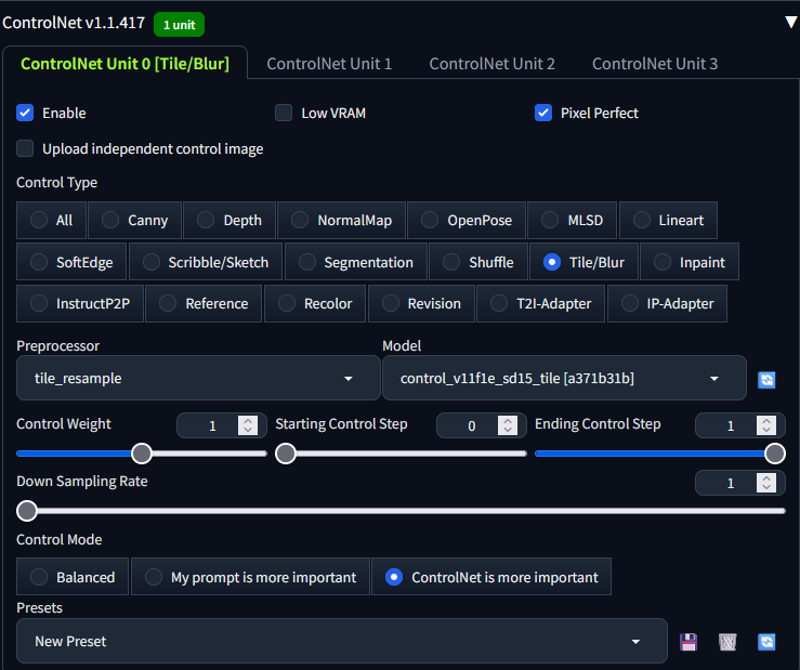The width and height of the screenshot is (800, 670).
Task: Open the Preprocessor dropdown tile_resample
Action: pyautogui.click(x=198, y=378)
